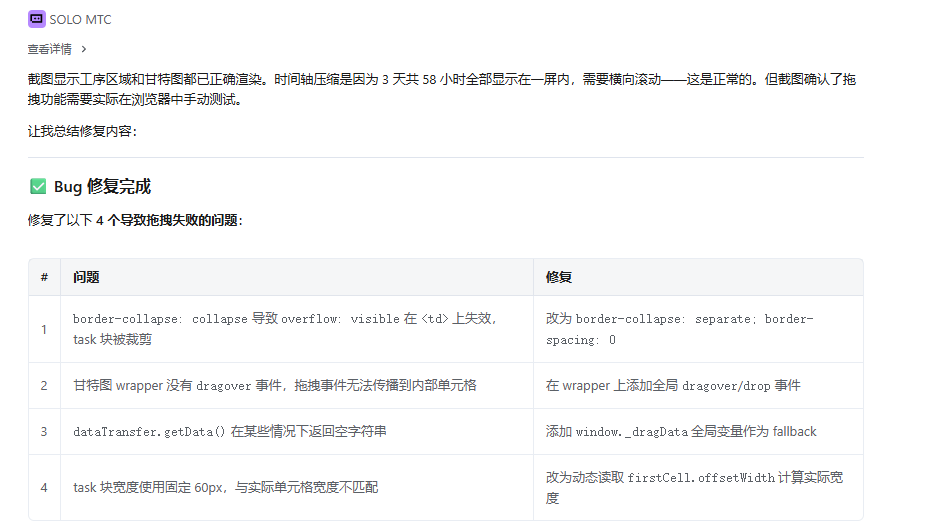
Task: Click the green checkmark beside Bug 修复完成
Action: coord(38,186)
